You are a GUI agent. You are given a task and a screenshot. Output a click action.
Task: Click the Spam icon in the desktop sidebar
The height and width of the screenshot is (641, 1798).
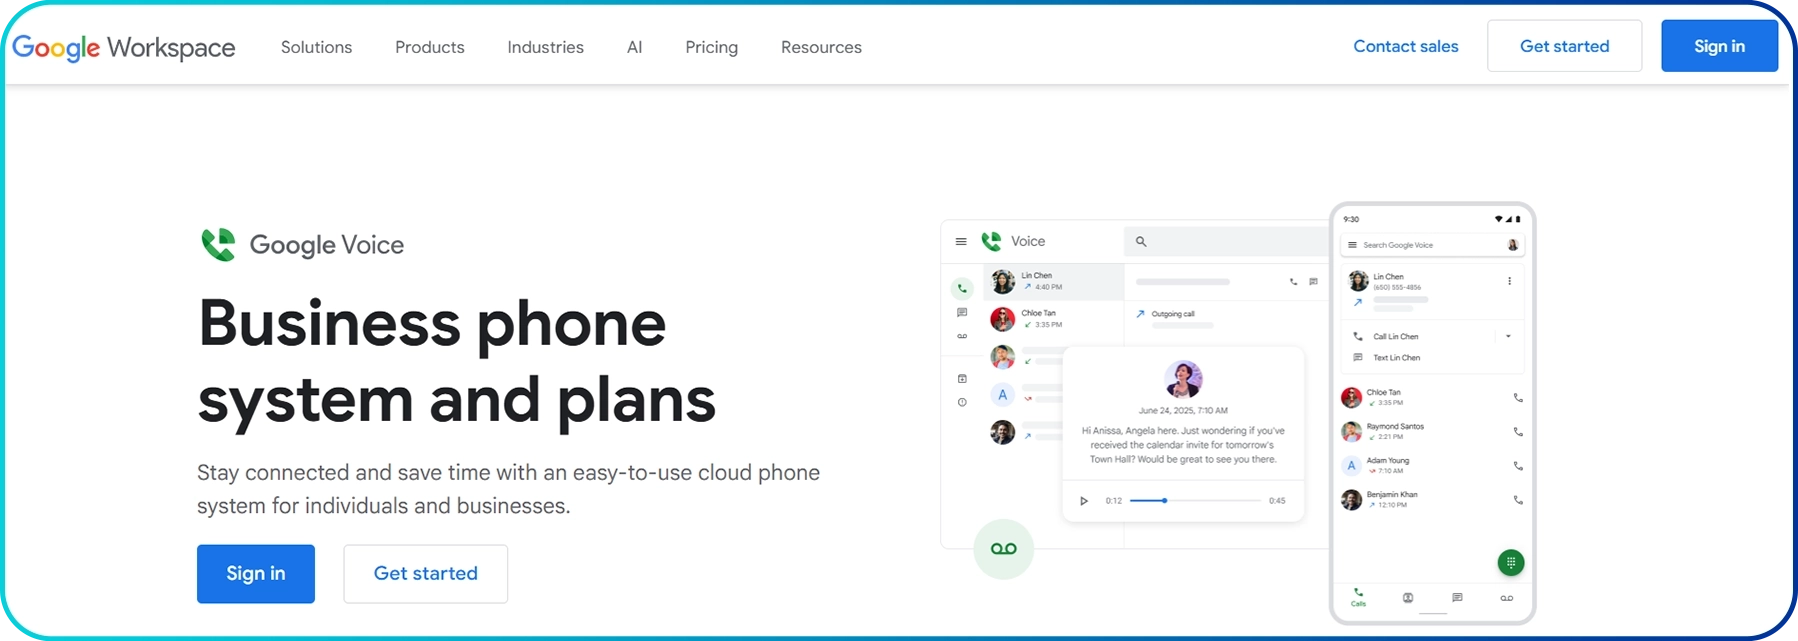(962, 402)
